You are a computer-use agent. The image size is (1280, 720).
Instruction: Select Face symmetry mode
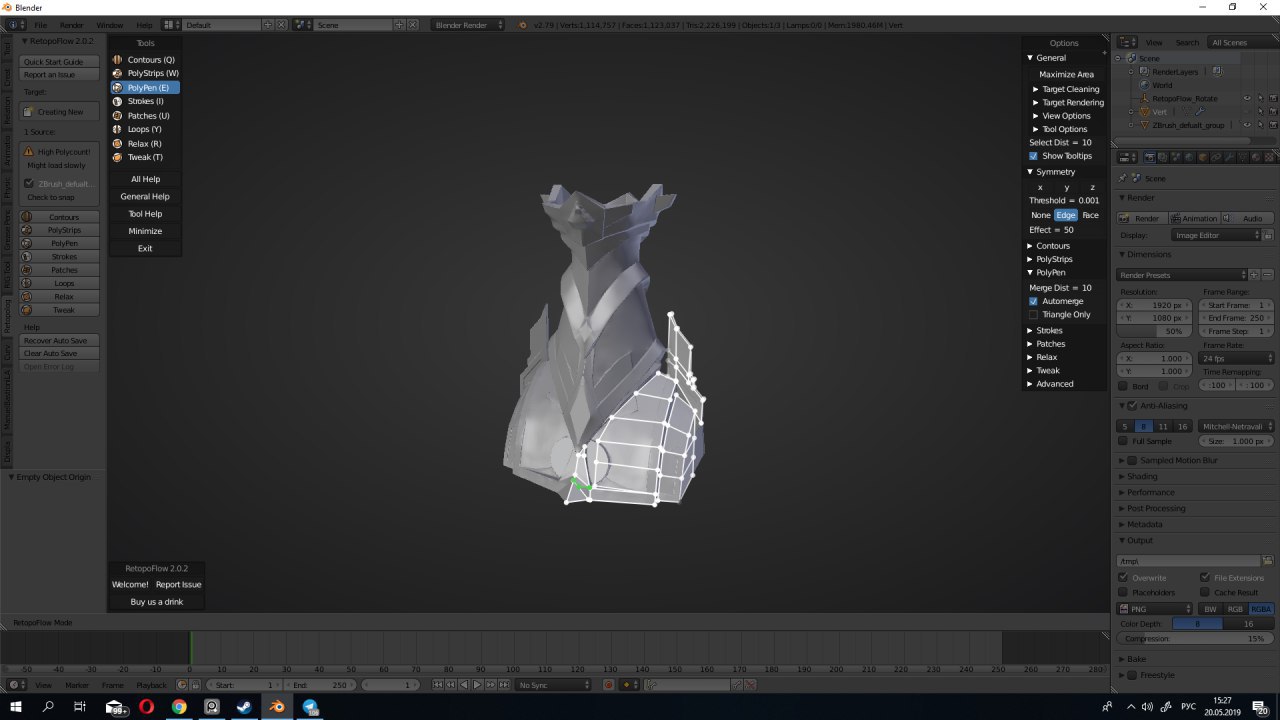pos(1090,215)
